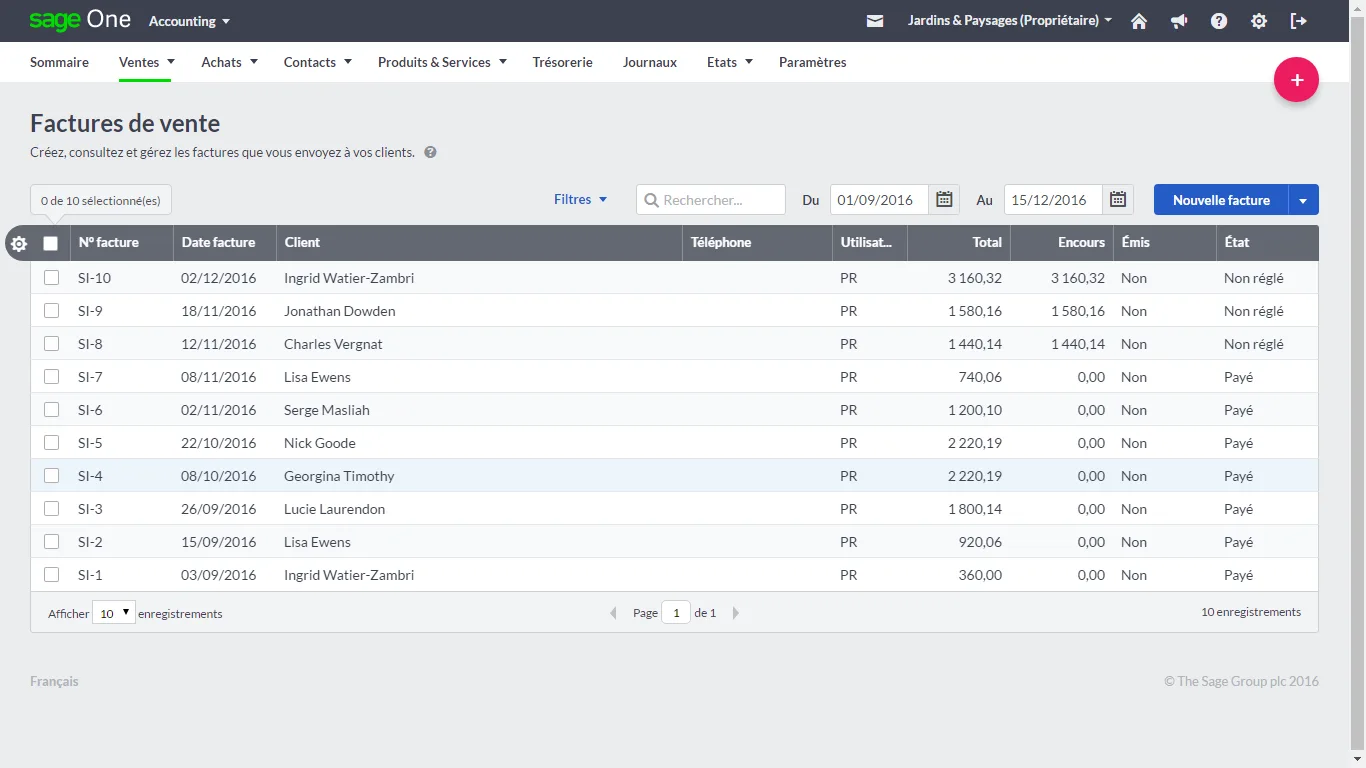Open the end date calendar picker
The height and width of the screenshot is (768, 1366).
pyautogui.click(x=1118, y=200)
